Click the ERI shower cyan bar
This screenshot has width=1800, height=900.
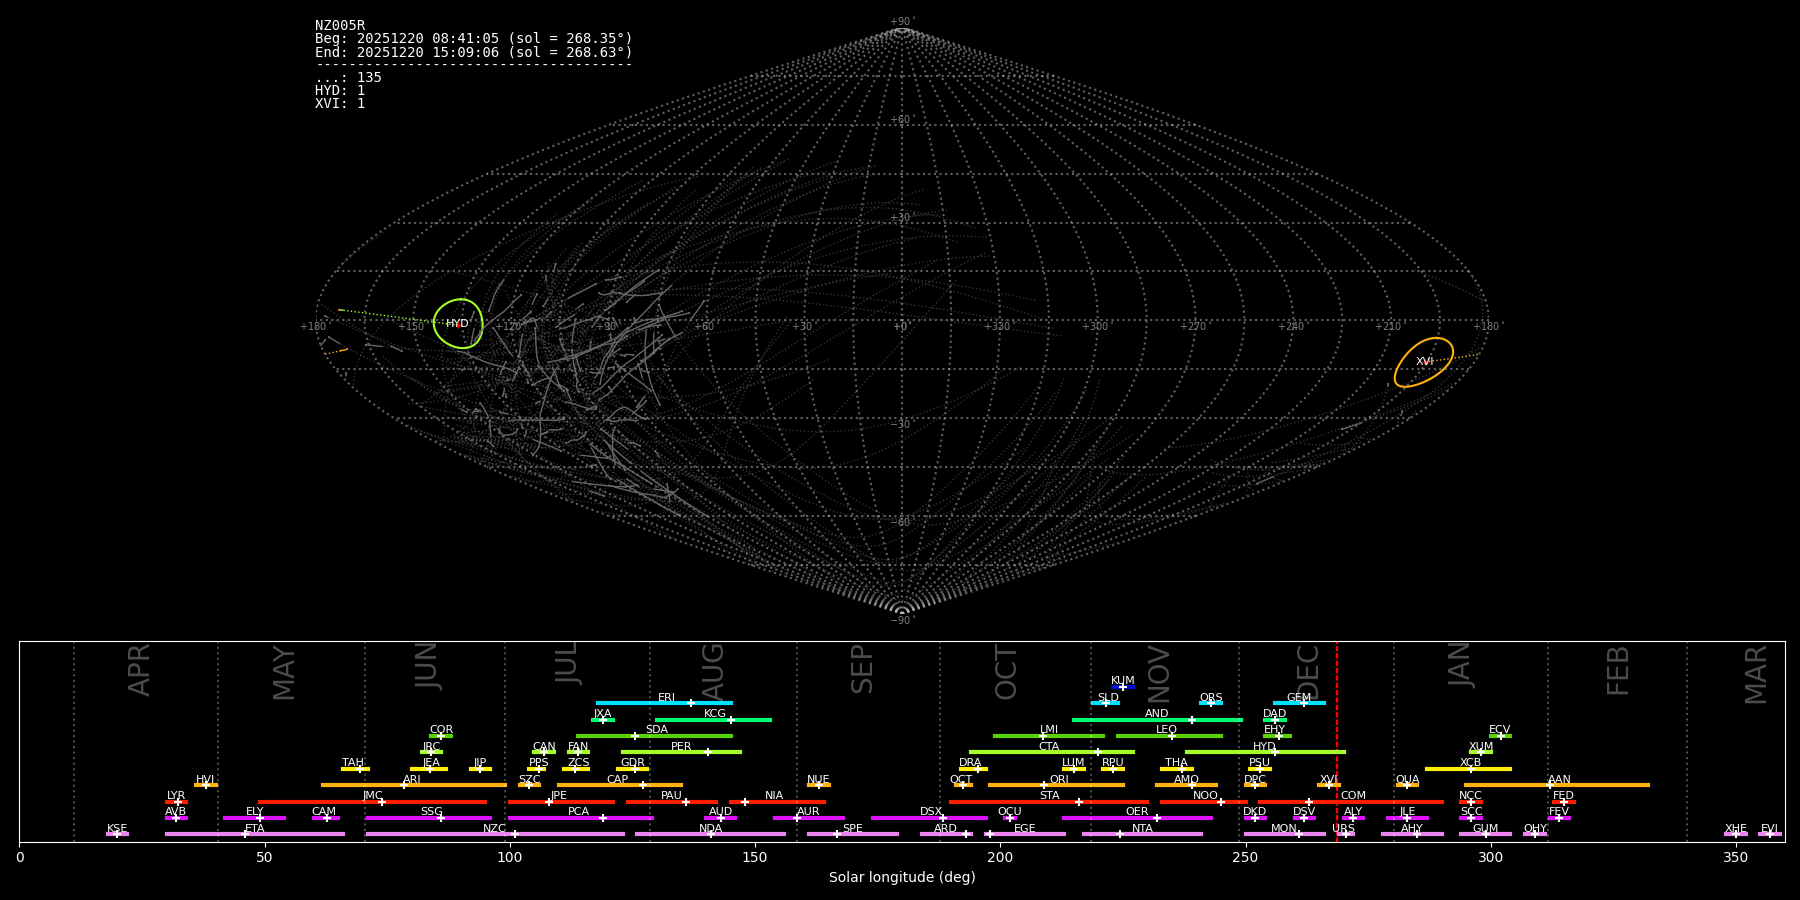point(664,703)
